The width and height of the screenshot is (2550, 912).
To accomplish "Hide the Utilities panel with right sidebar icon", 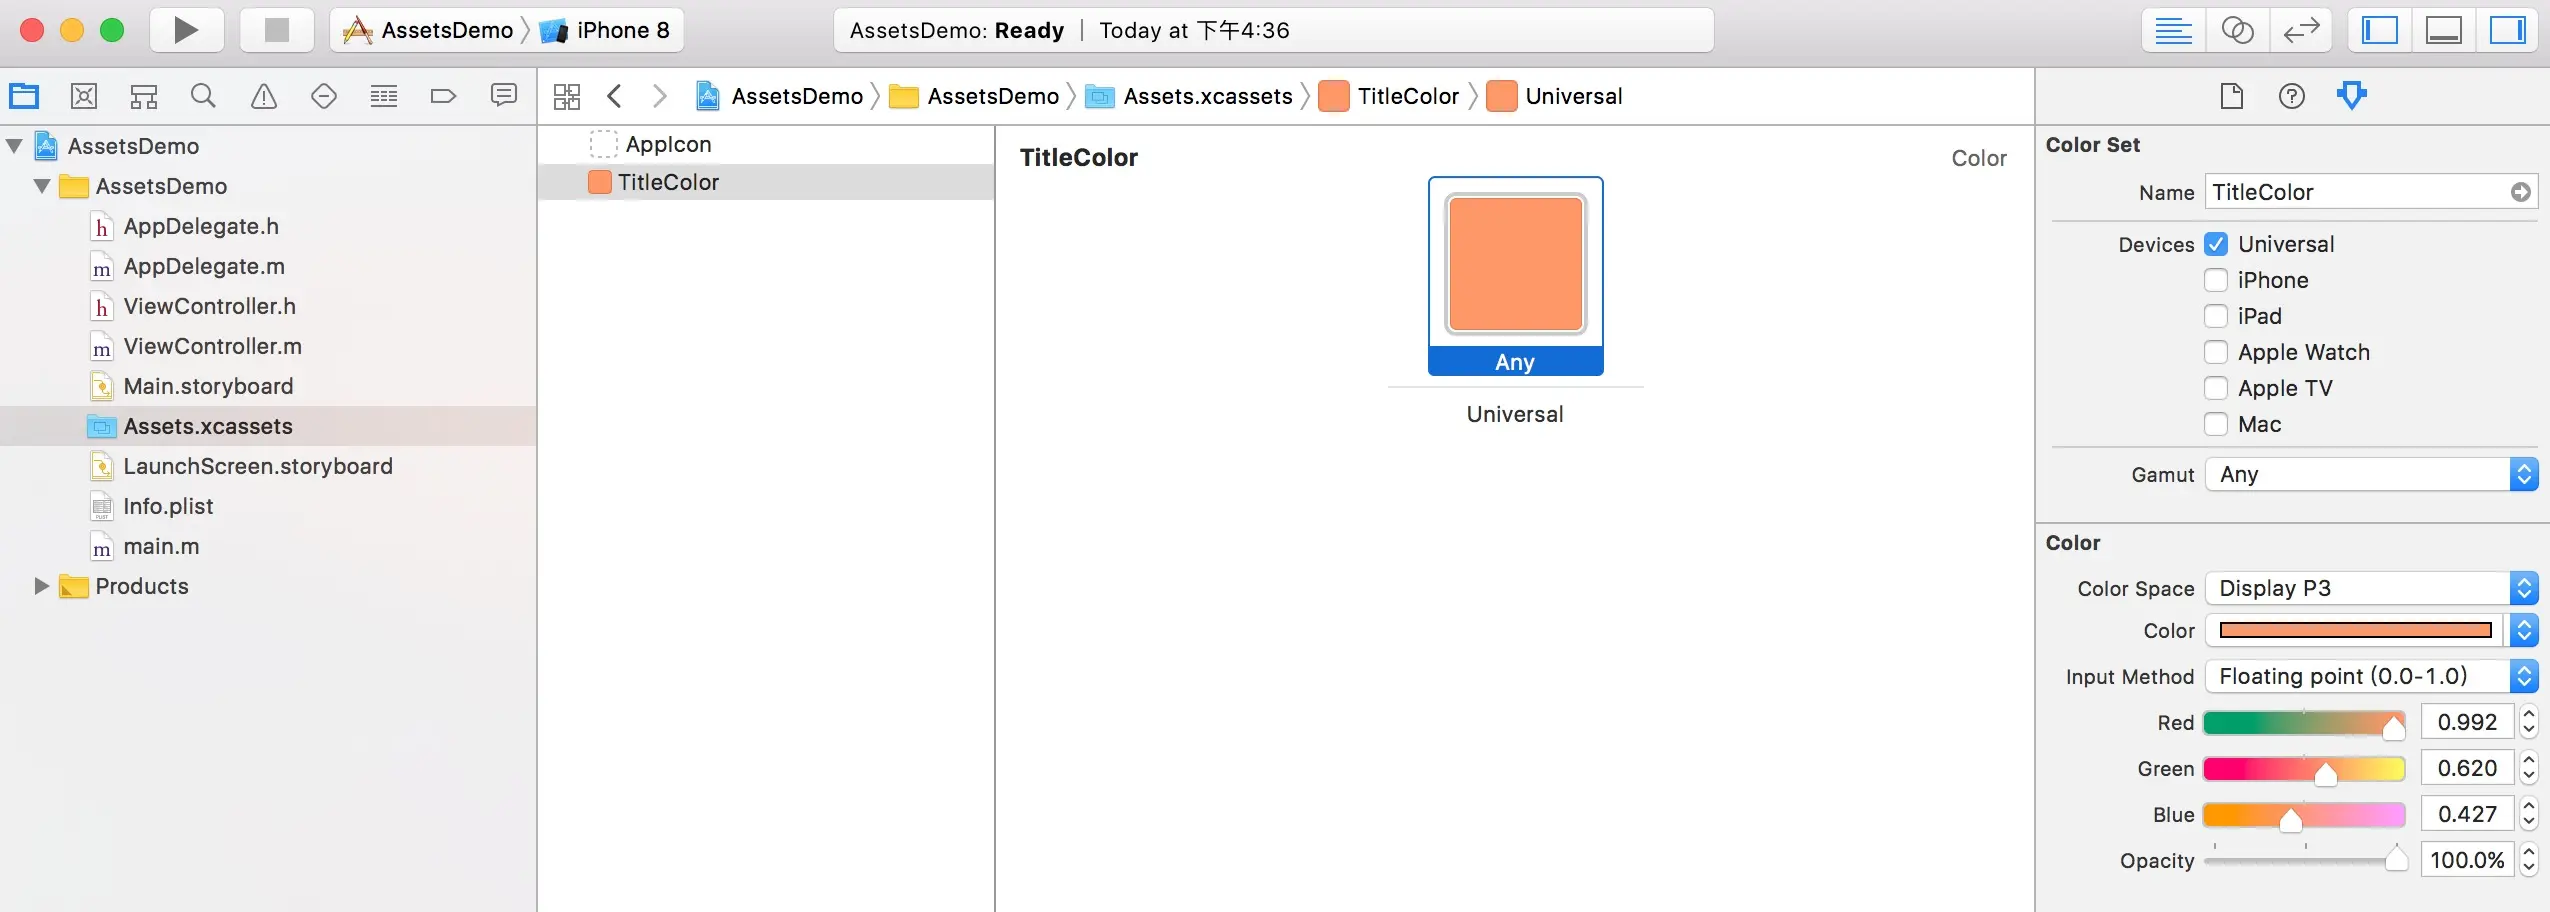I will click(2508, 30).
